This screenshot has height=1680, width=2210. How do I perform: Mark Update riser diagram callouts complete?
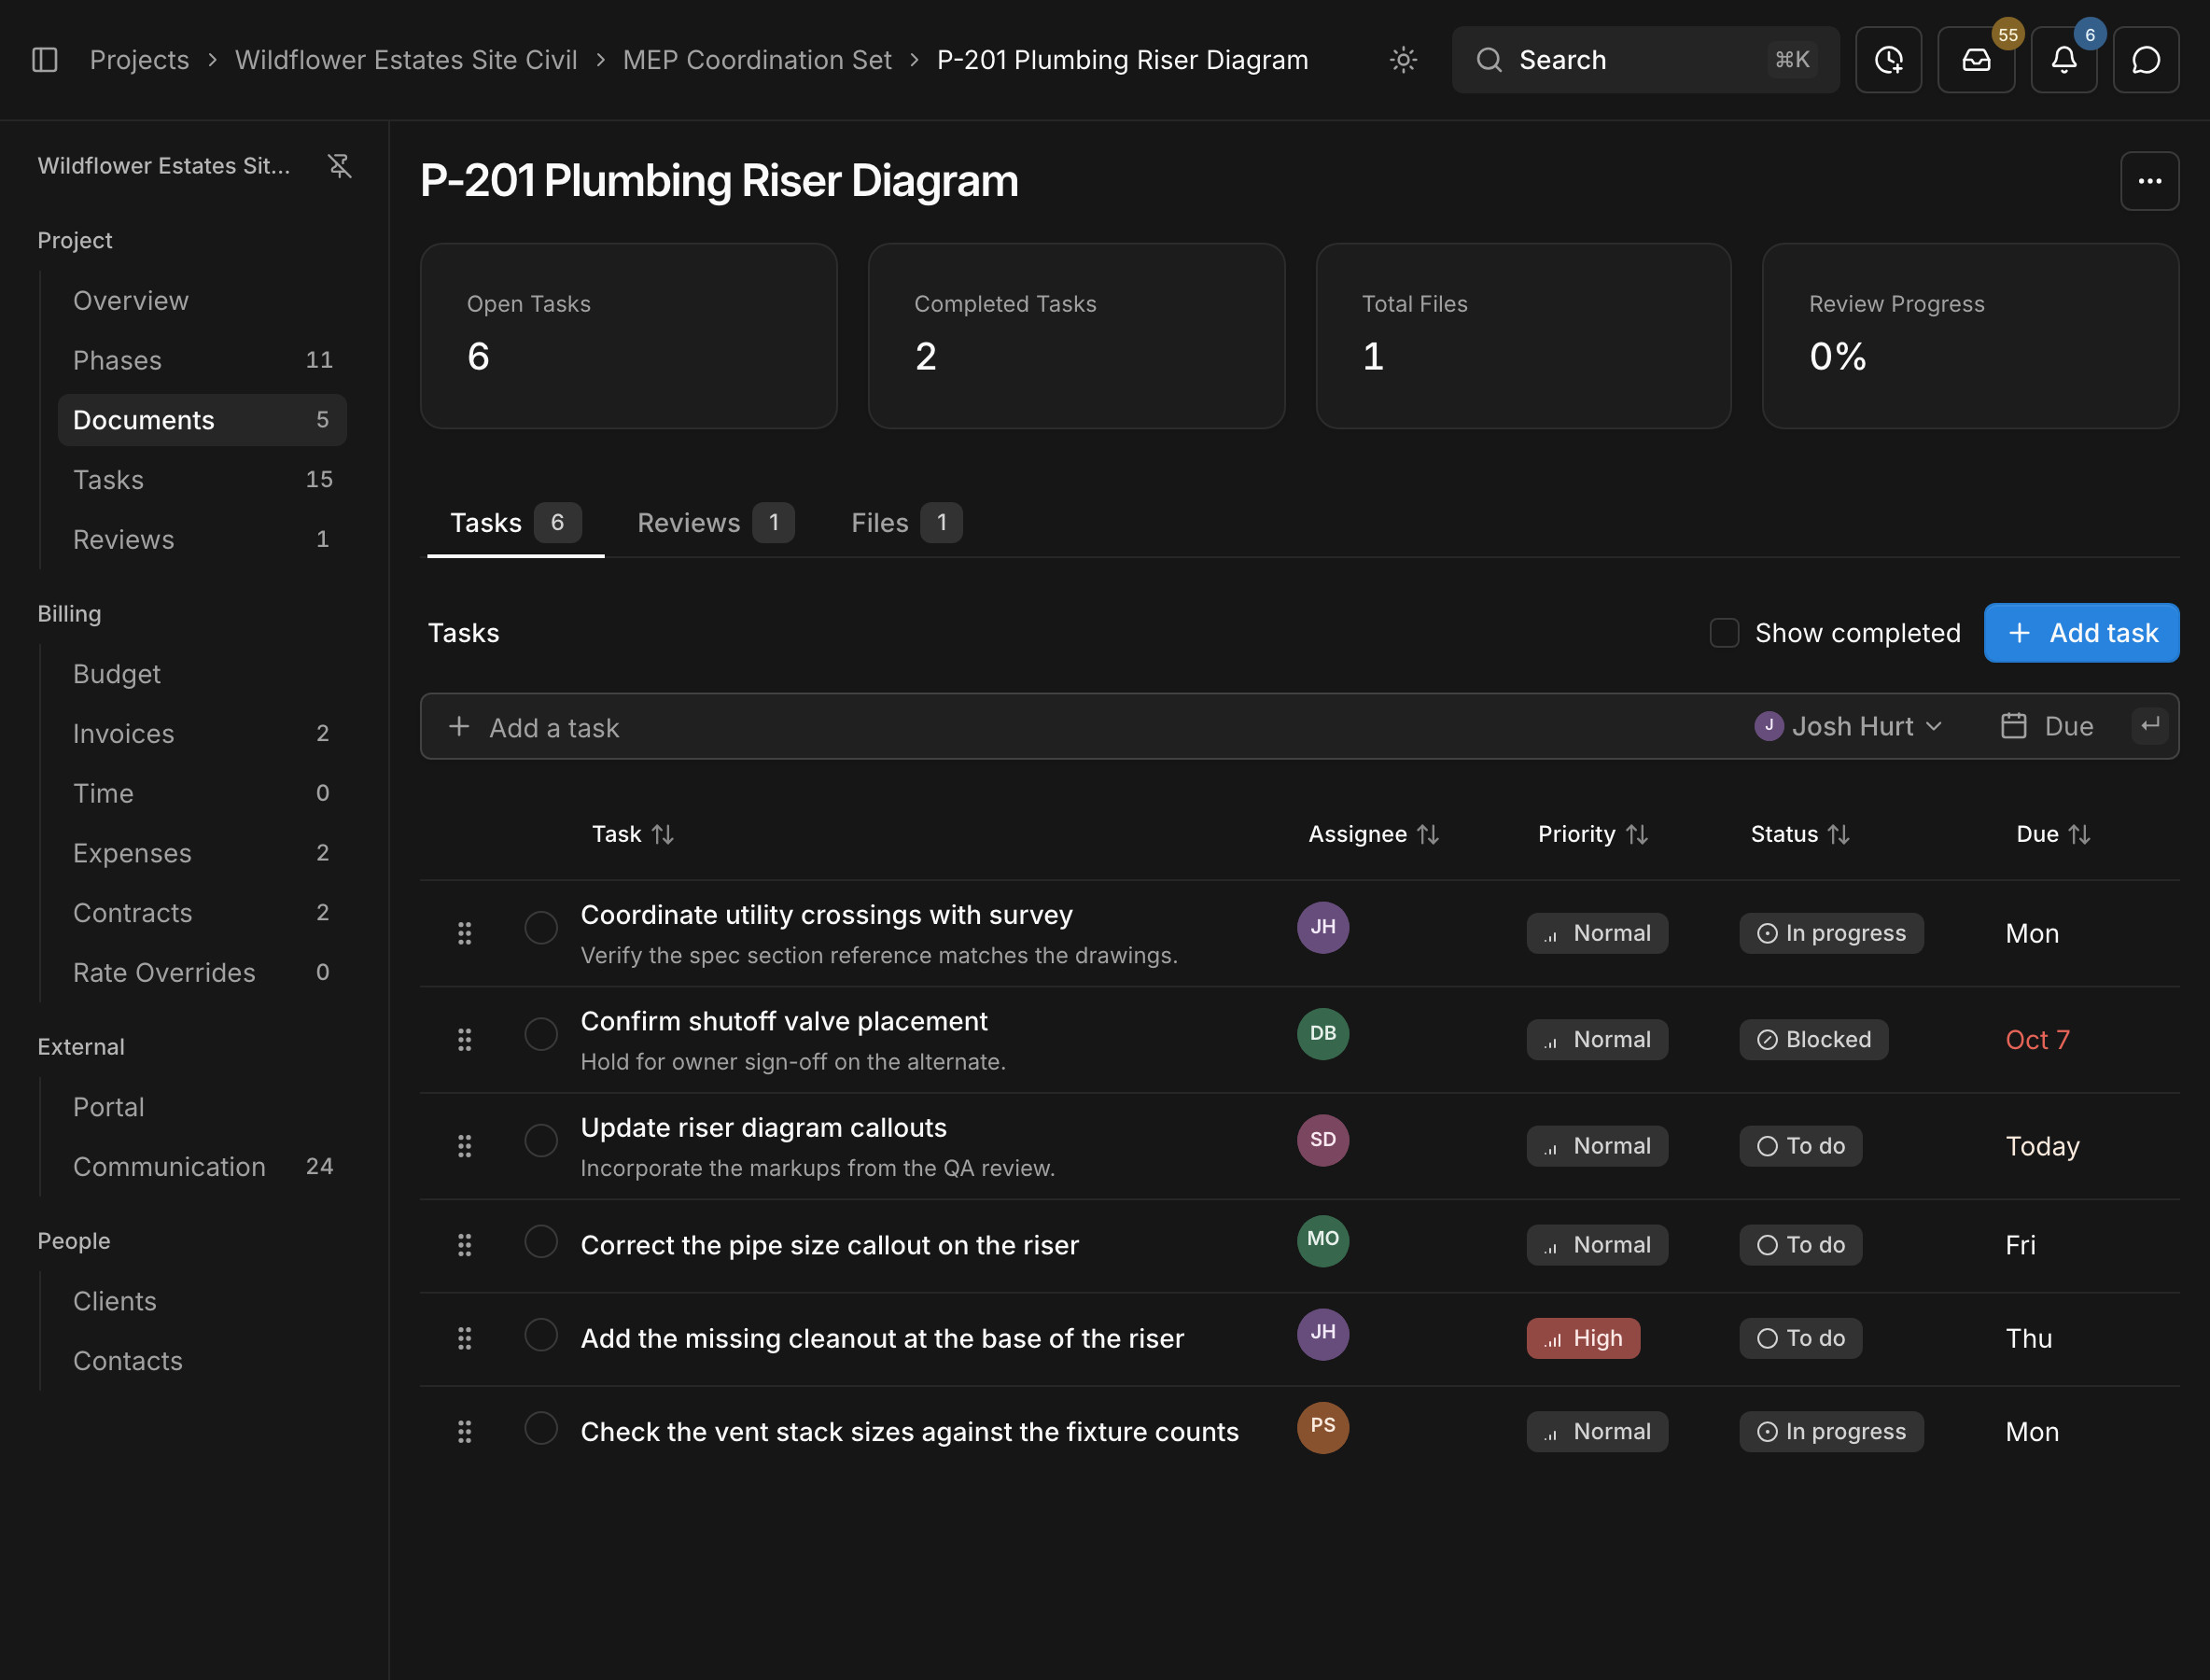click(541, 1140)
